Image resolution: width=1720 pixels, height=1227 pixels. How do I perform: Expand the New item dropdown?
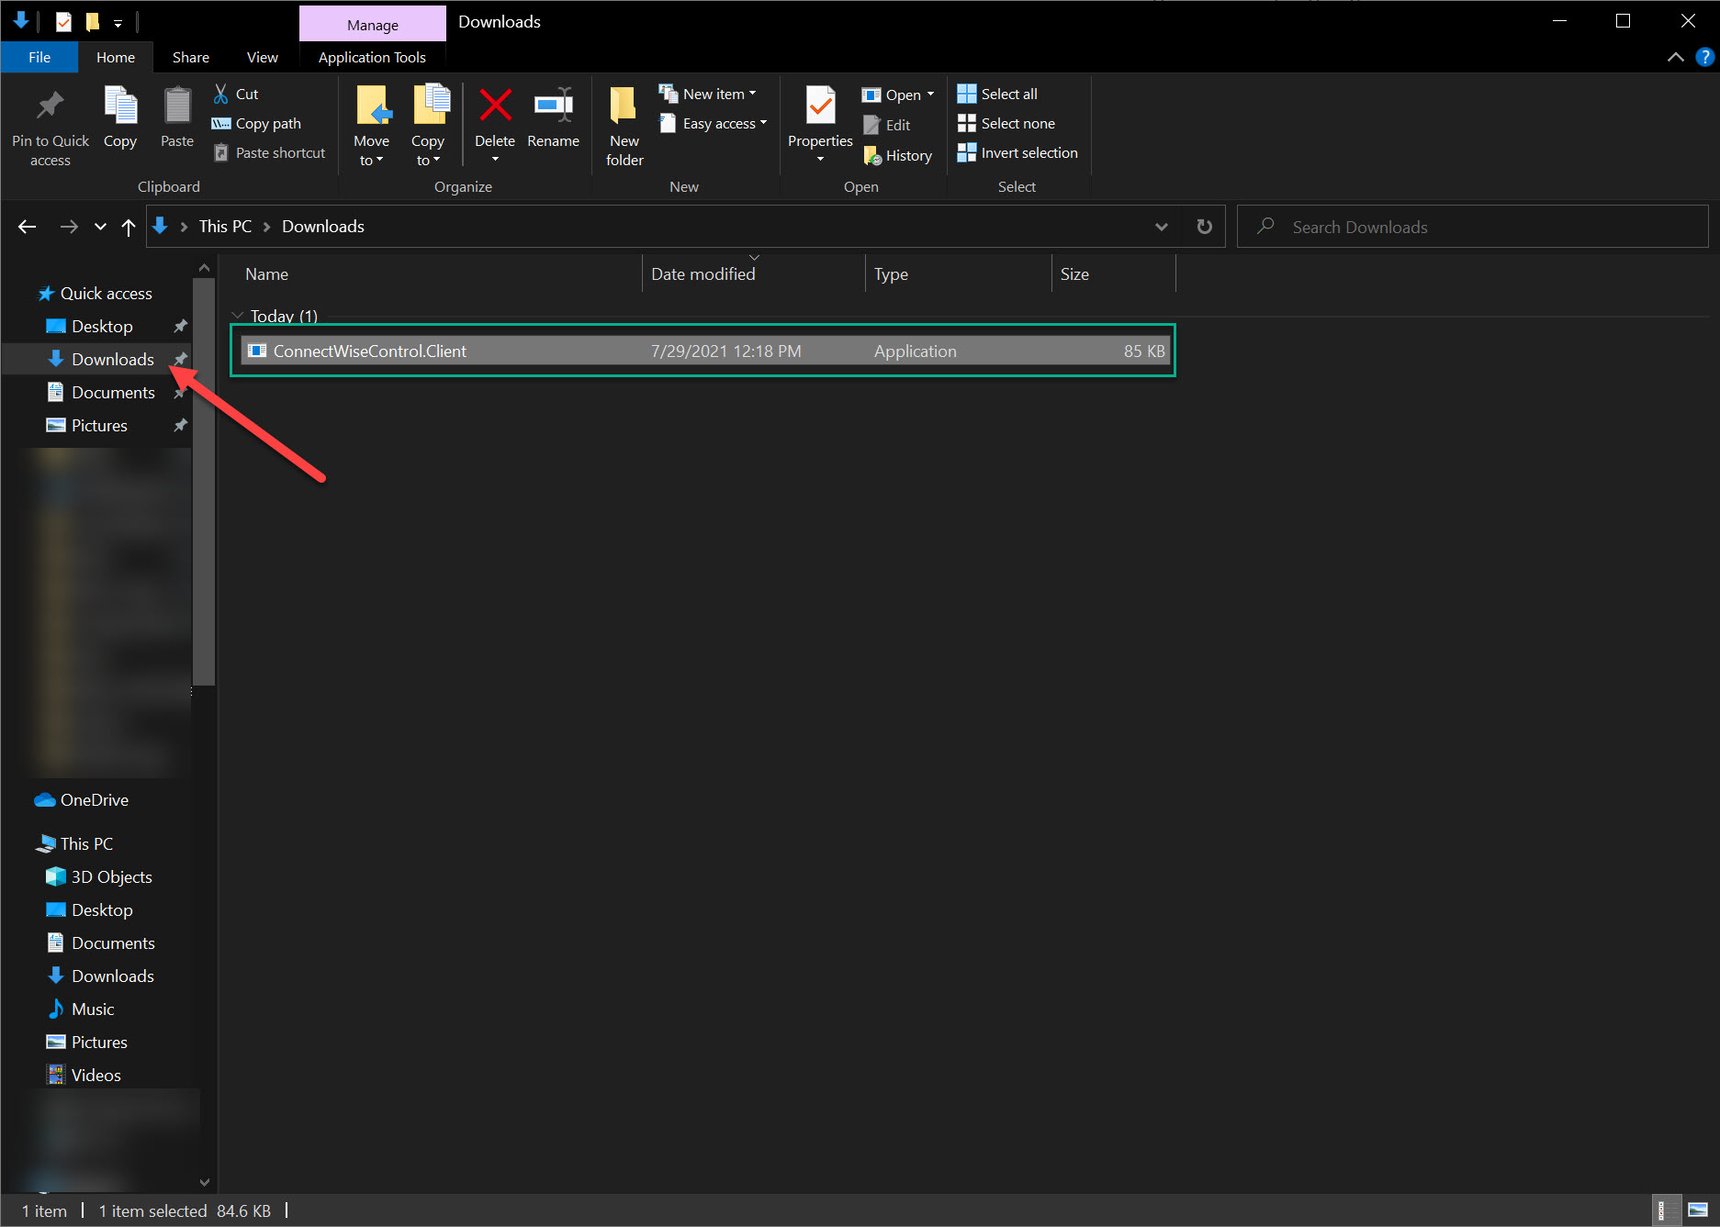click(711, 92)
